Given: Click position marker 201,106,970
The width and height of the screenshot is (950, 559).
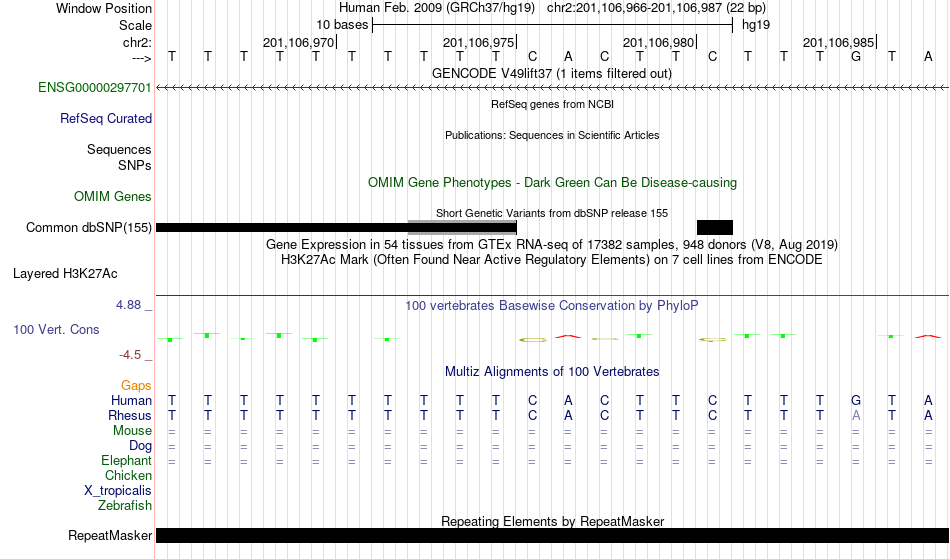Looking at the screenshot, I should pyautogui.click(x=299, y=42).
